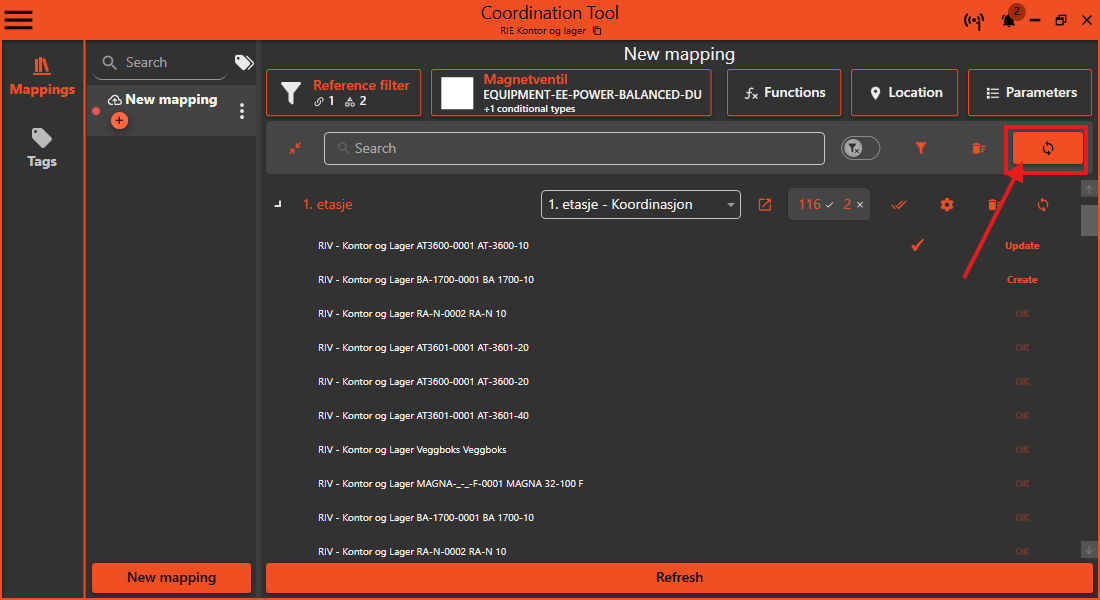Open the Parameters panel
This screenshot has height=600, width=1100.
[x=1030, y=92]
